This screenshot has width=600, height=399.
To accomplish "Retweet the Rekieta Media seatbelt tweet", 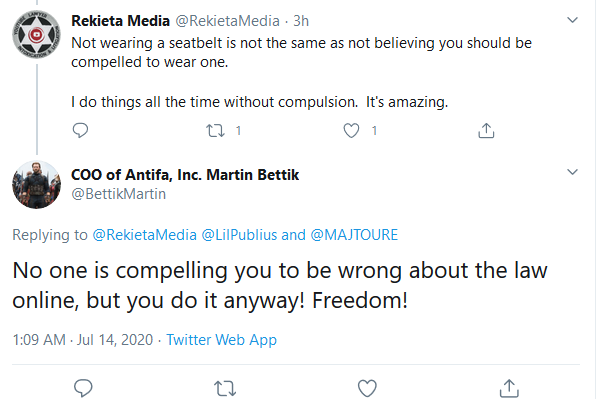I will (x=215, y=131).
